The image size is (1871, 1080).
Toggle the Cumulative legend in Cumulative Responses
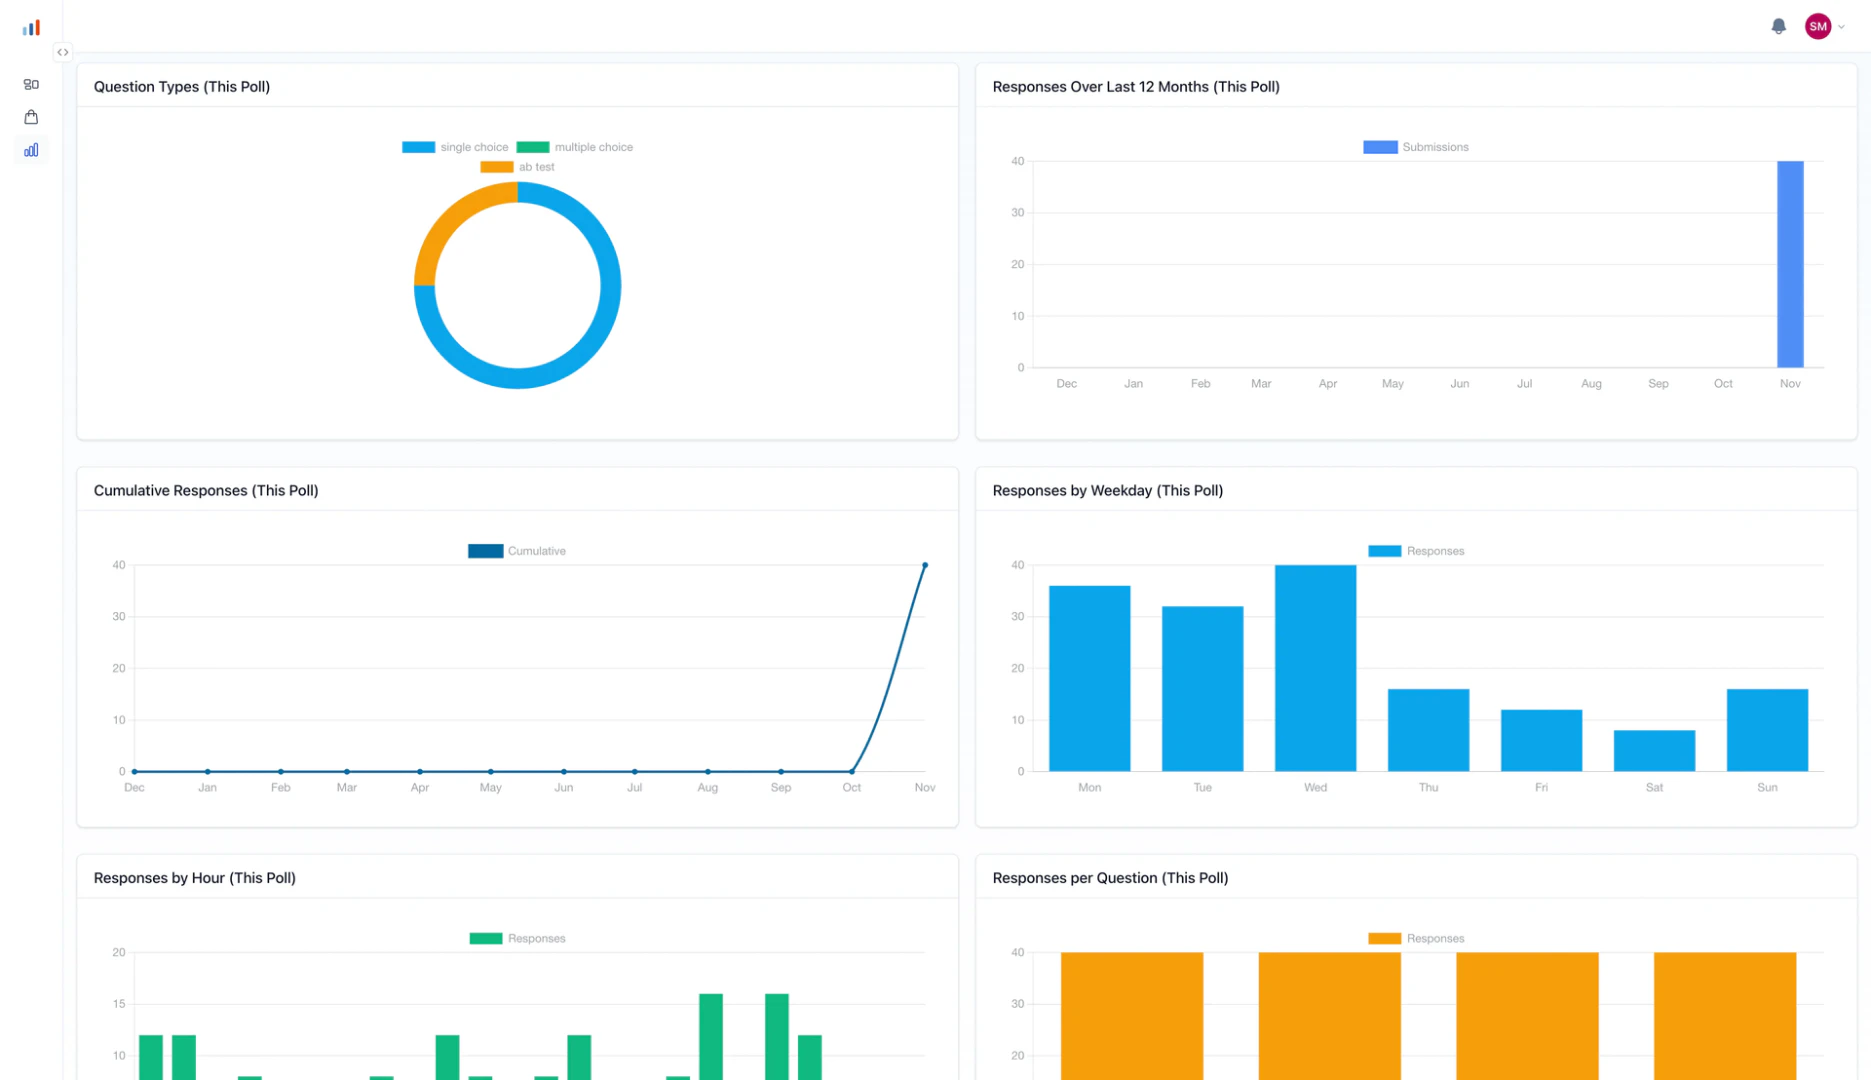pyautogui.click(x=516, y=551)
